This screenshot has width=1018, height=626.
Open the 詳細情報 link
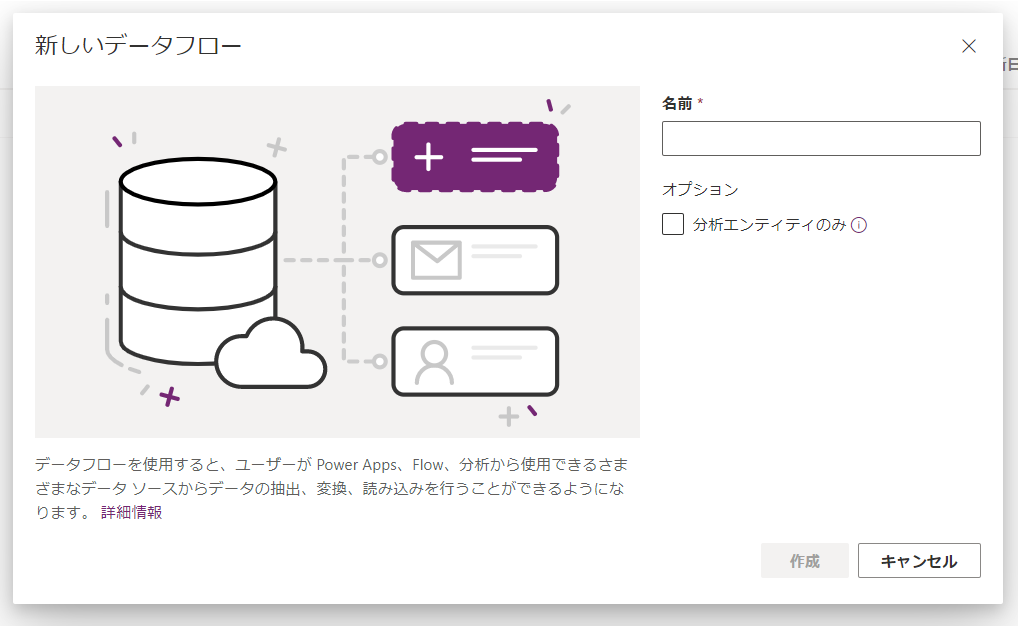click(x=132, y=512)
